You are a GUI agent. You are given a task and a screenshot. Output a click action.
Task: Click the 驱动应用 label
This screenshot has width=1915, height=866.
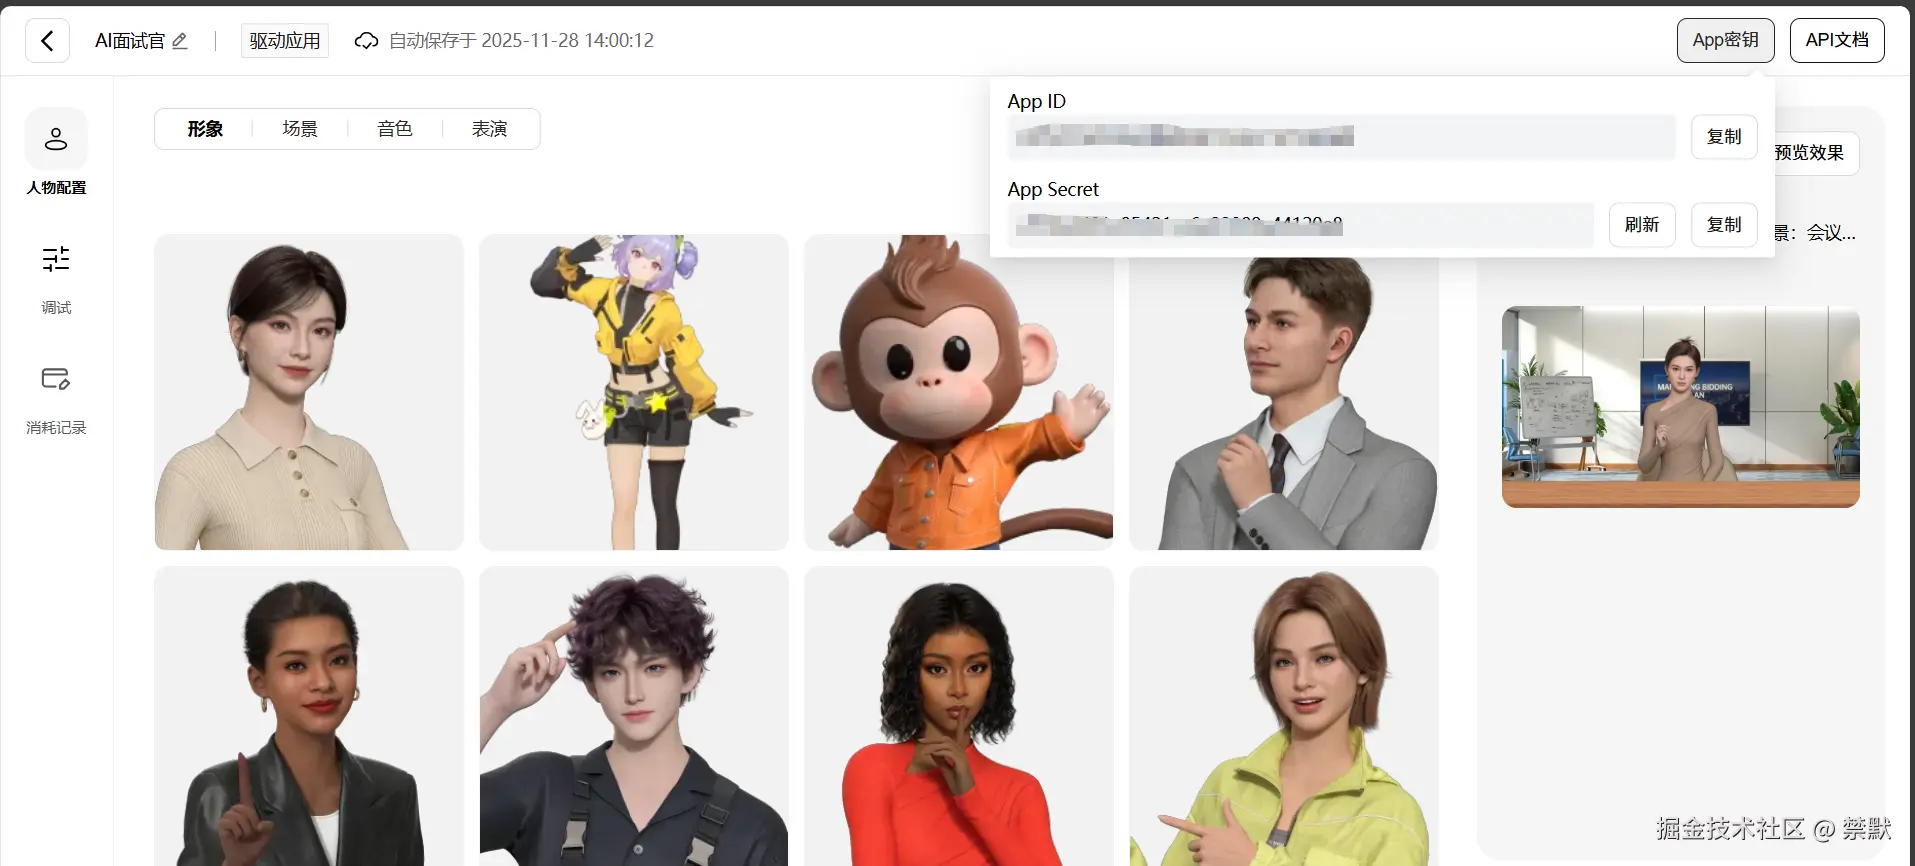(x=285, y=41)
